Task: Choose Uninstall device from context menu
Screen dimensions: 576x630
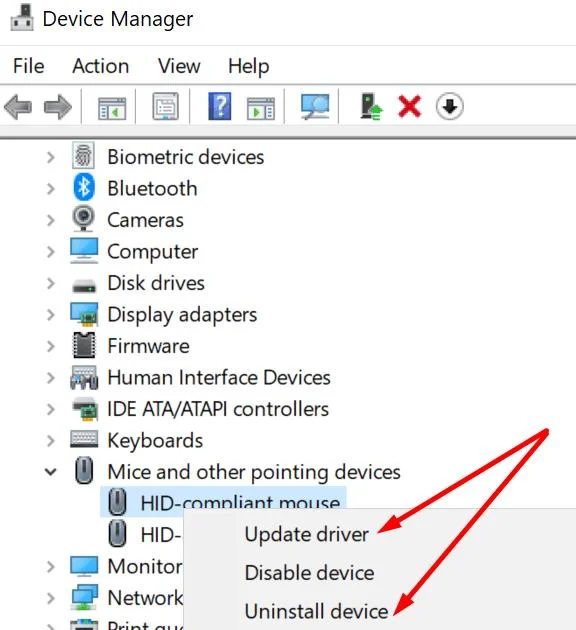Action: click(x=316, y=611)
